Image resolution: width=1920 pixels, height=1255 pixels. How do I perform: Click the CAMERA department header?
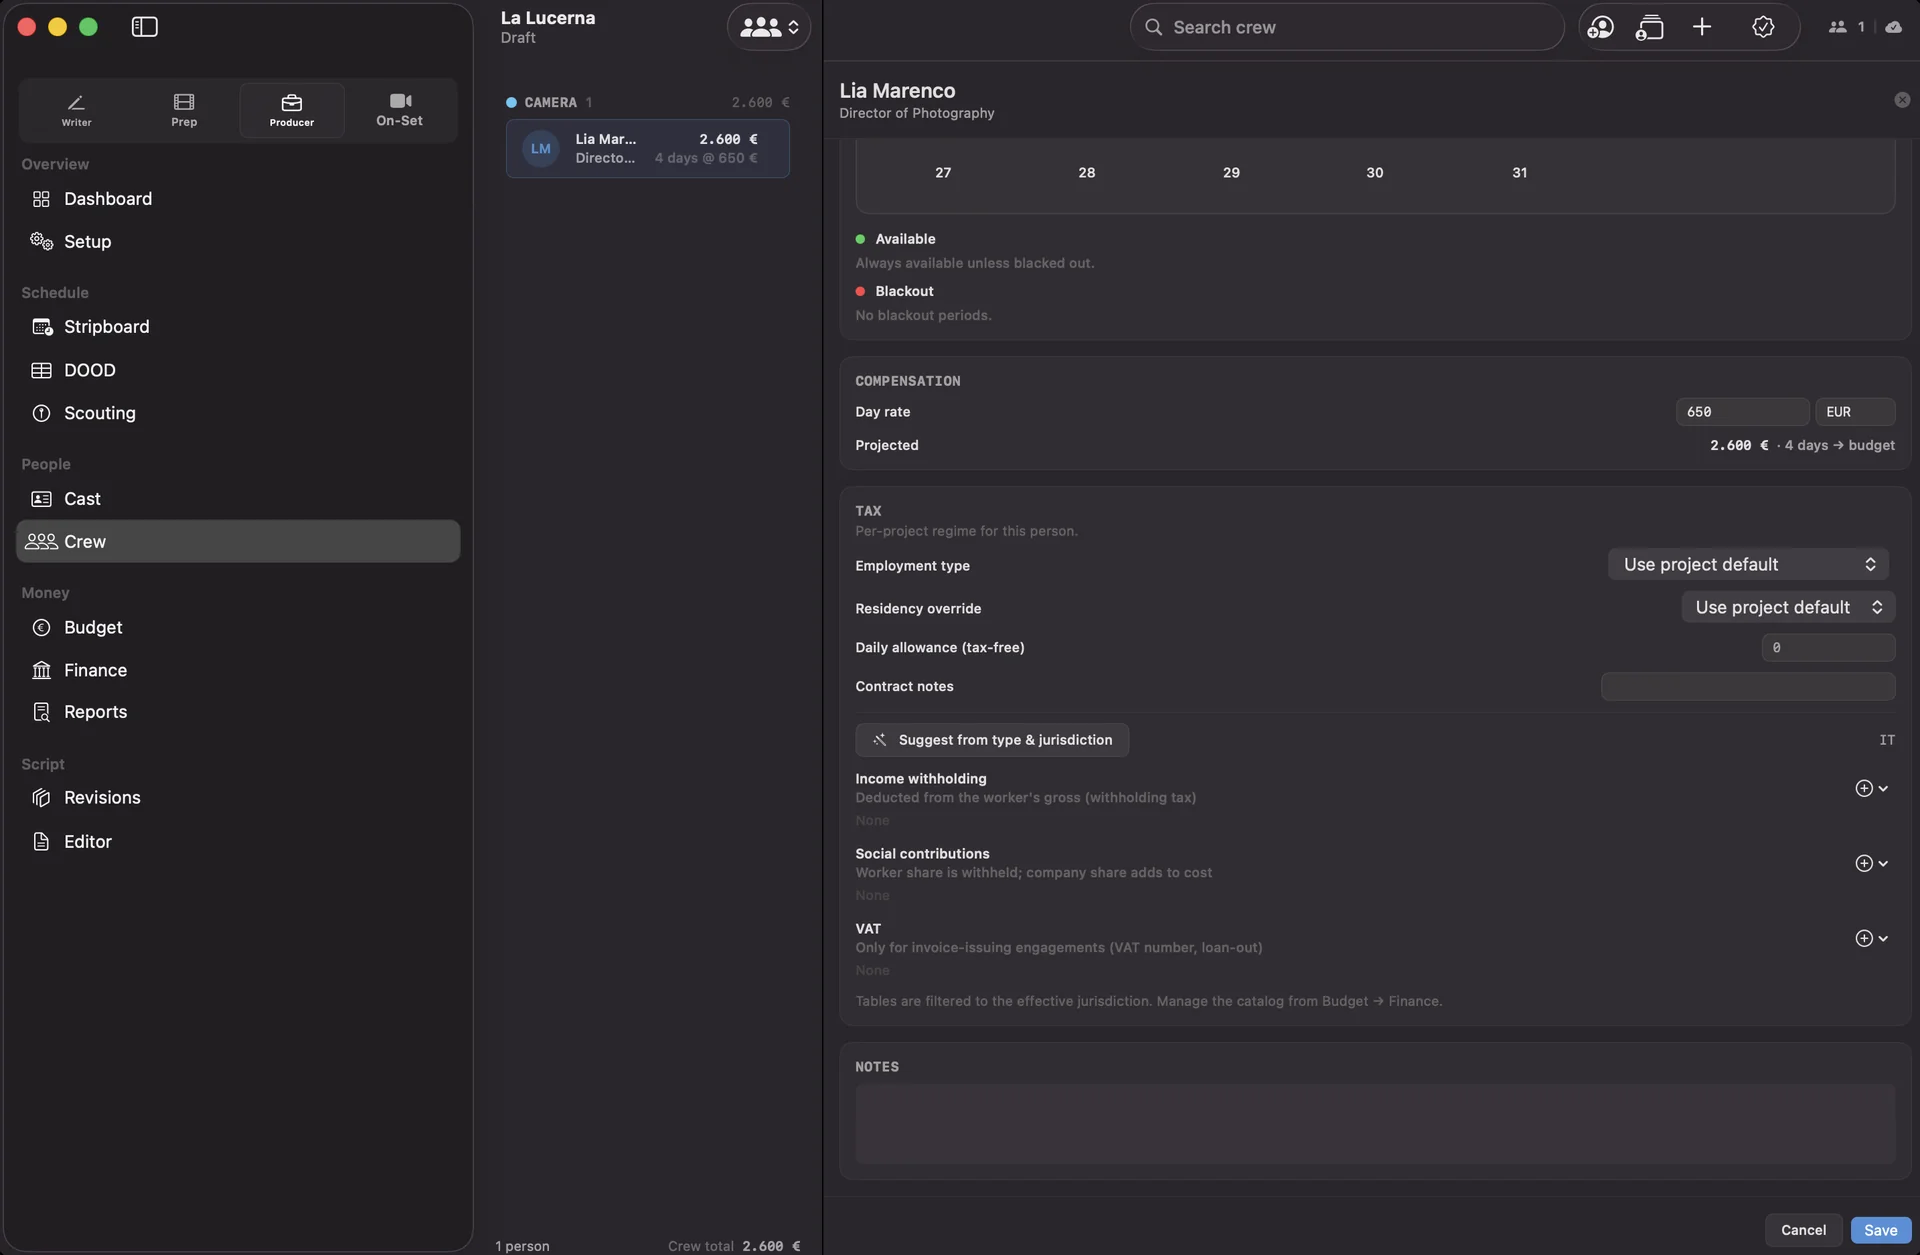click(x=647, y=102)
